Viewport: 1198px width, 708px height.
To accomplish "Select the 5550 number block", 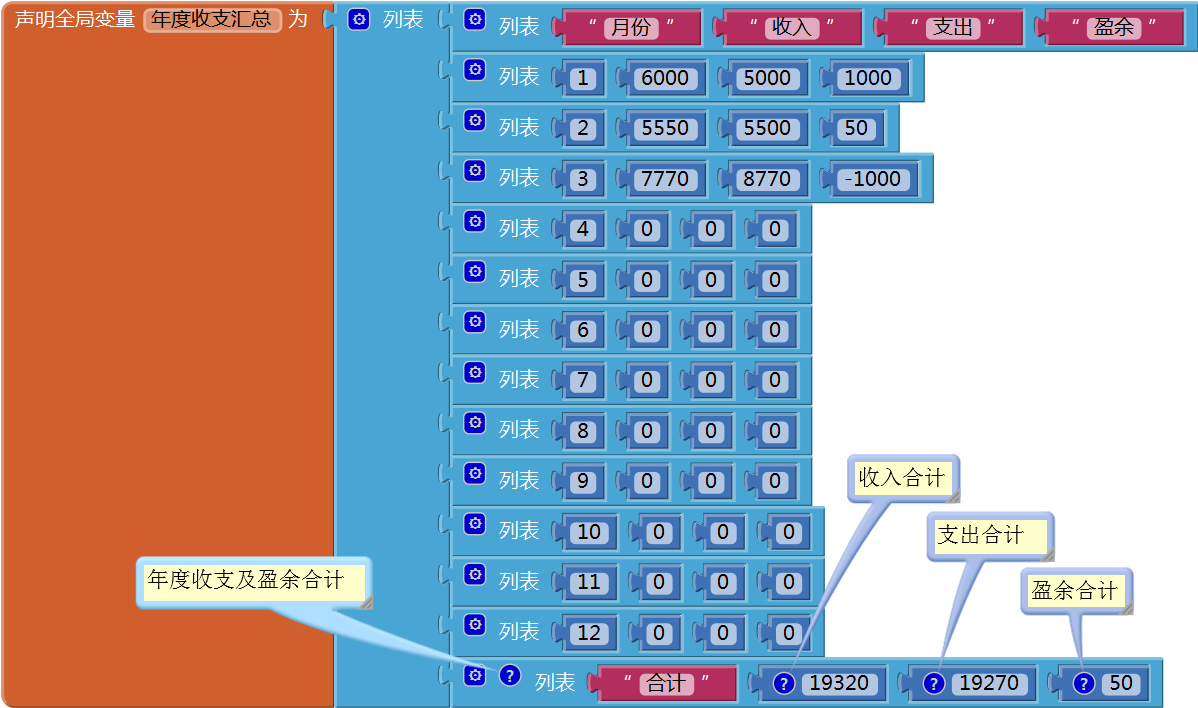I will (x=665, y=128).
